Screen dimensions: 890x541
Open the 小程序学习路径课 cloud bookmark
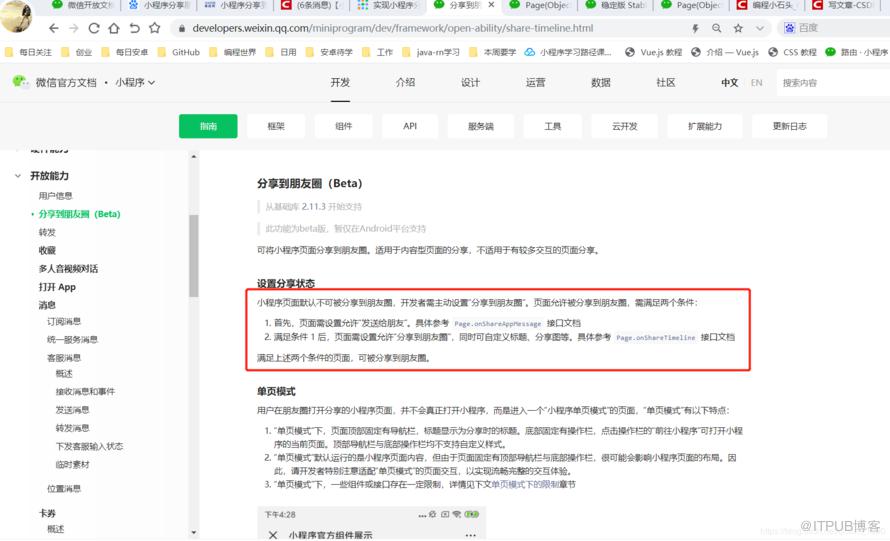(x=568, y=52)
